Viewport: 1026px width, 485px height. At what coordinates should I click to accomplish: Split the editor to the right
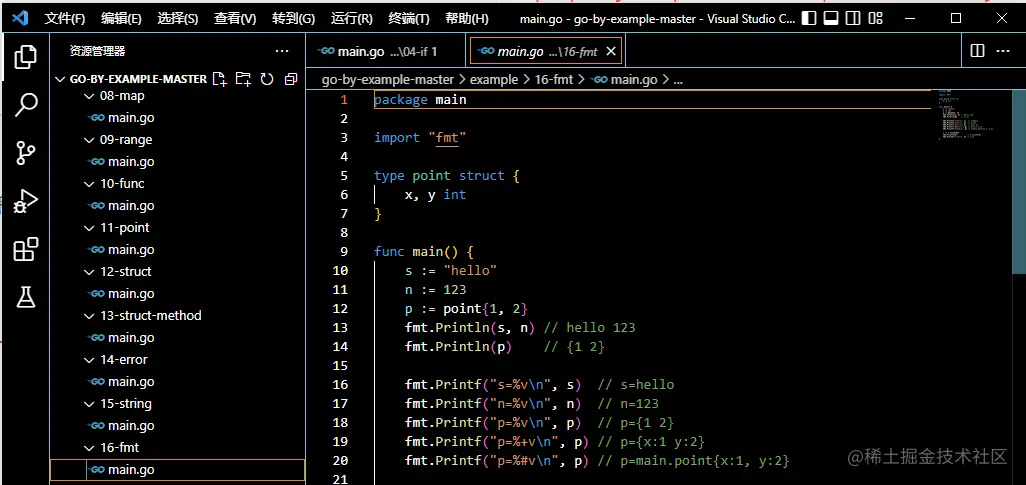click(977, 51)
